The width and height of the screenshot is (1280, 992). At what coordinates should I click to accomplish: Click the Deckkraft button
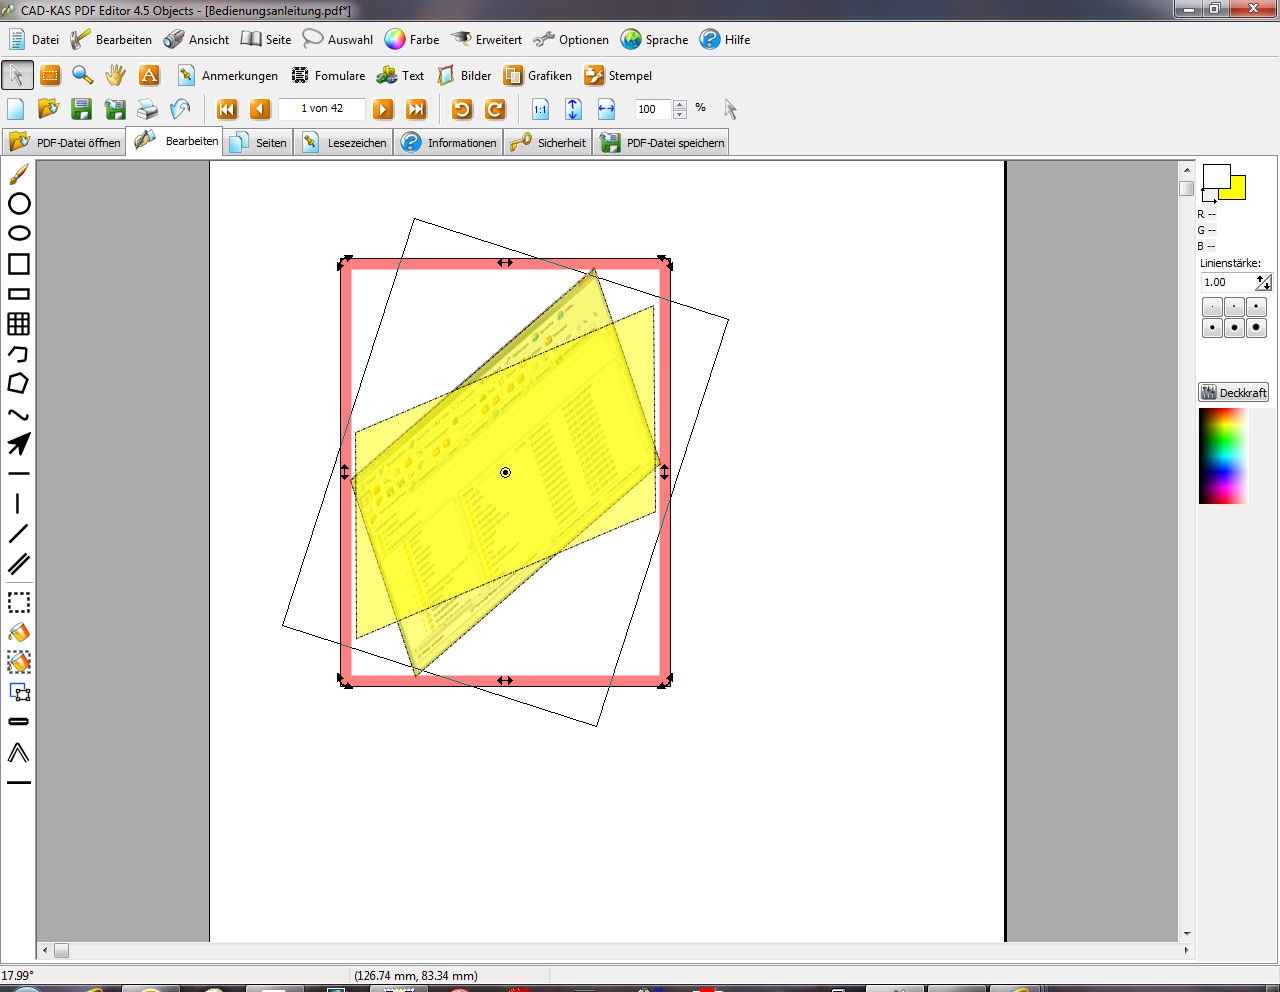[1233, 393]
